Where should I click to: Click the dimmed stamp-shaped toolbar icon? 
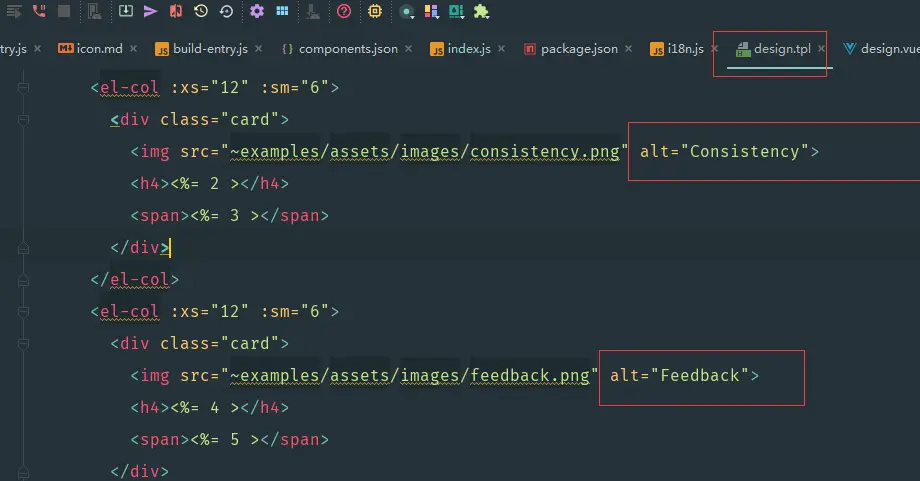(313, 11)
